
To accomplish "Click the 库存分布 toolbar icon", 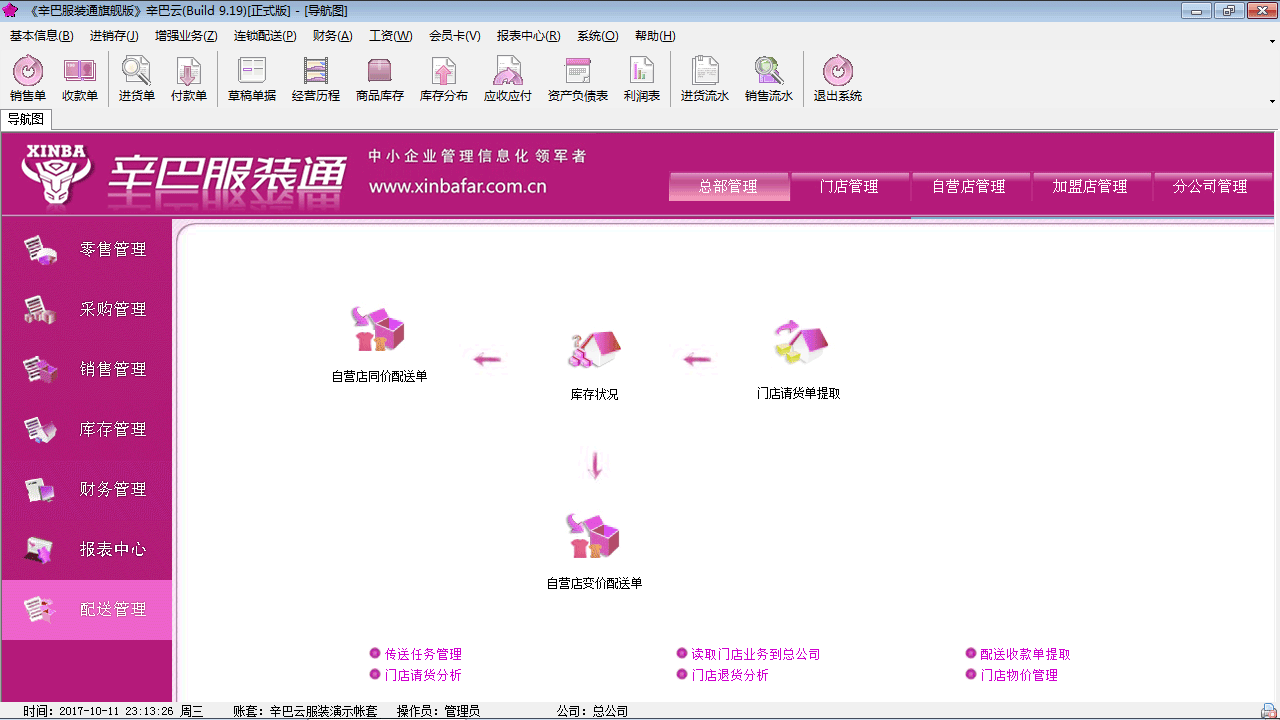I will [444, 79].
